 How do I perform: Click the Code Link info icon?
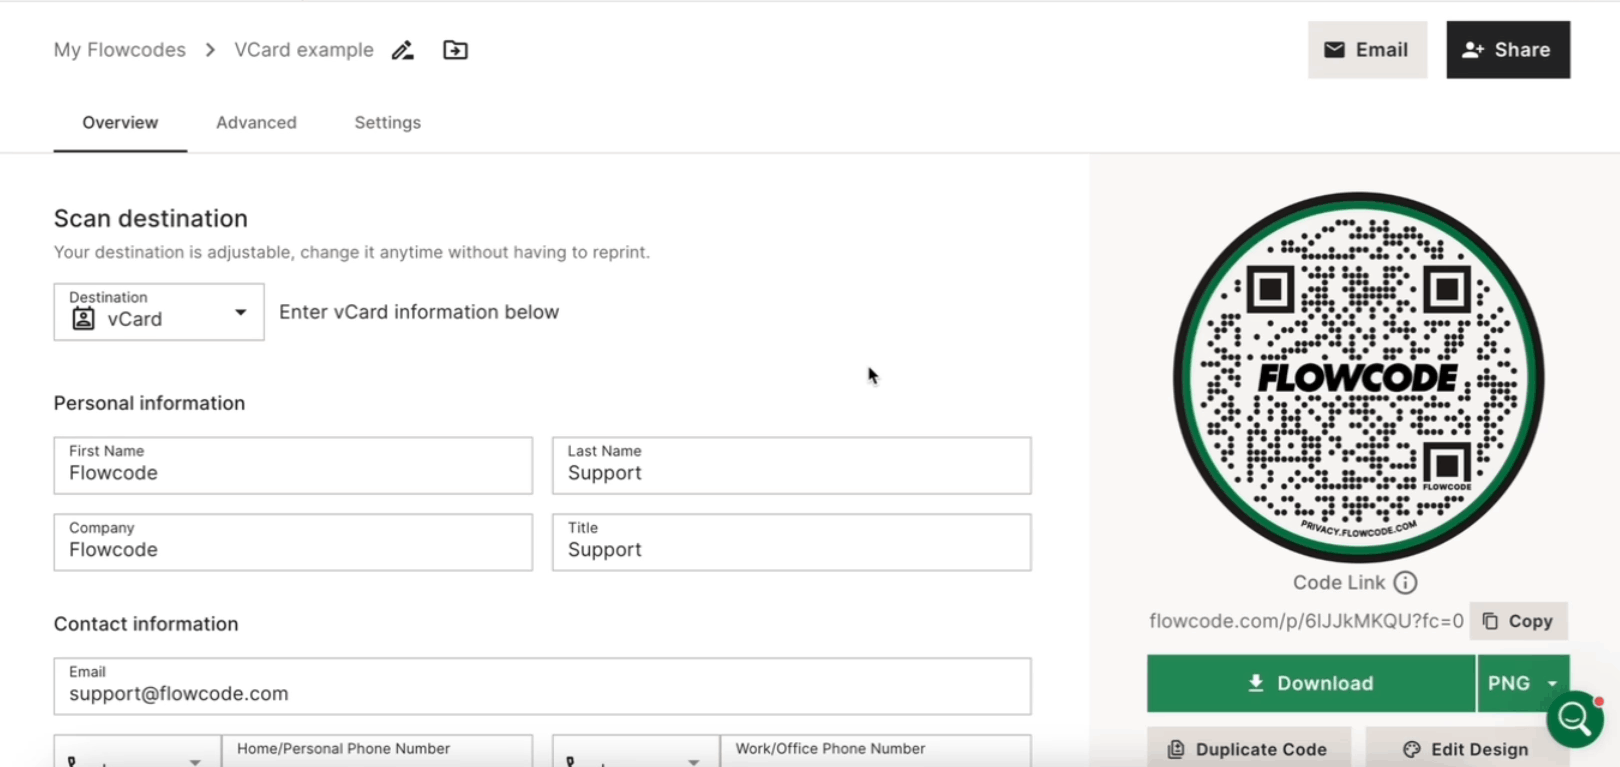pos(1405,583)
